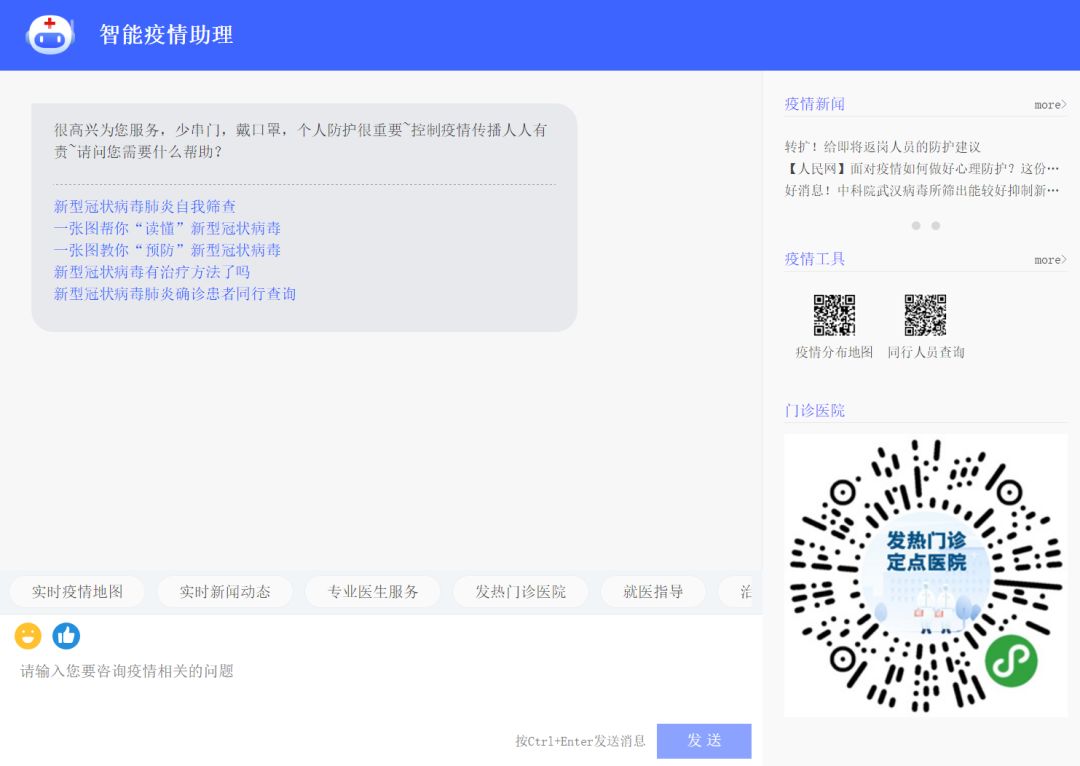
Task: Open 一张图教你“预防”新型冠状病毒 link
Action: (x=167, y=250)
